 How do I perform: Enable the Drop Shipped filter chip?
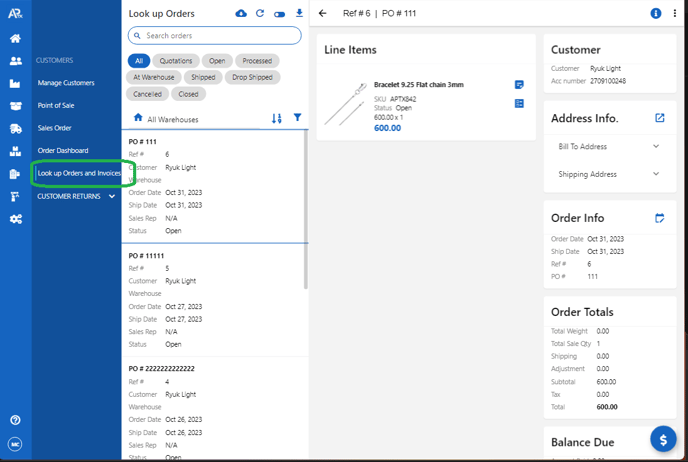click(252, 77)
